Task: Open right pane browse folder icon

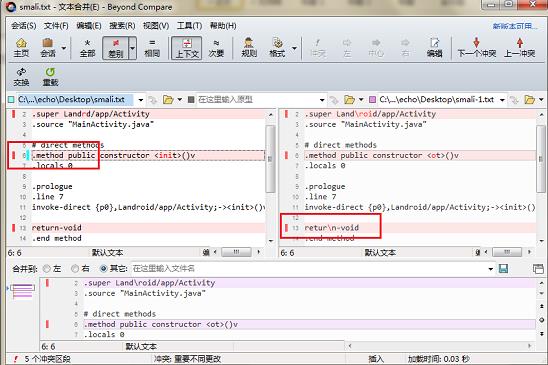Action: click(x=529, y=100)
